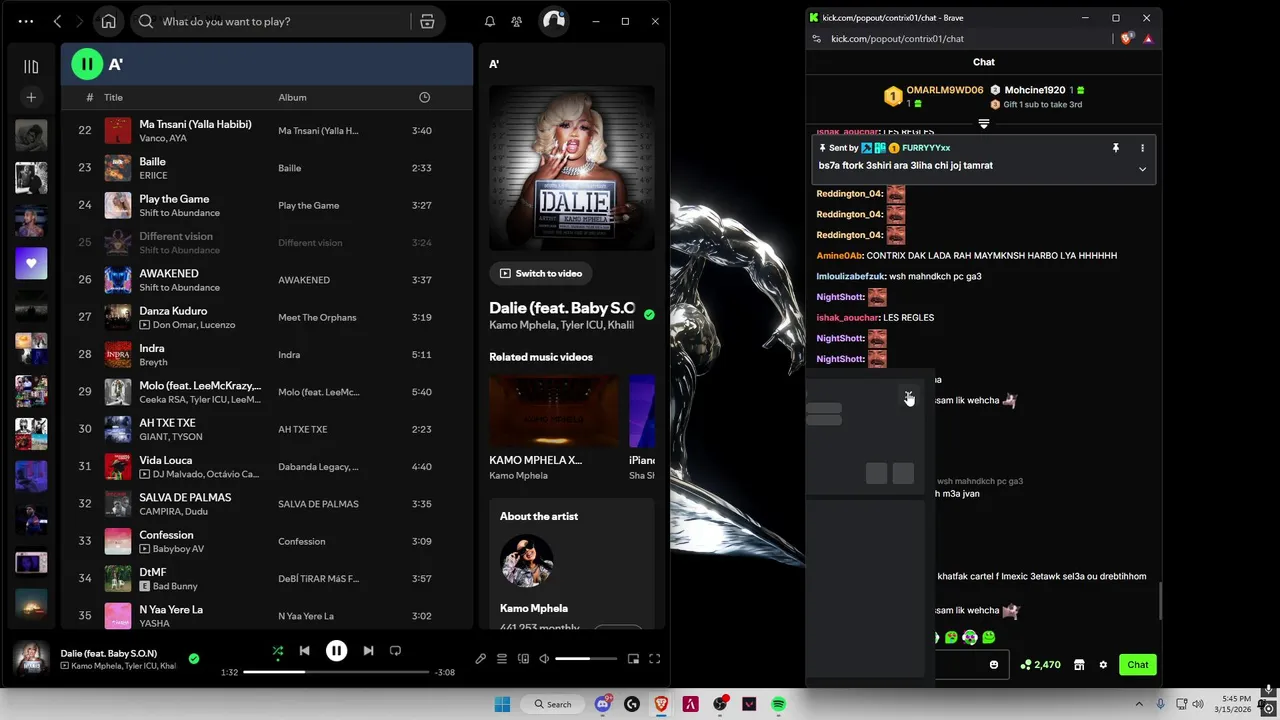Viewport: 1280px width, 720px height.
Task: Open Discord from the taskbar
Action: click(603, 704)
